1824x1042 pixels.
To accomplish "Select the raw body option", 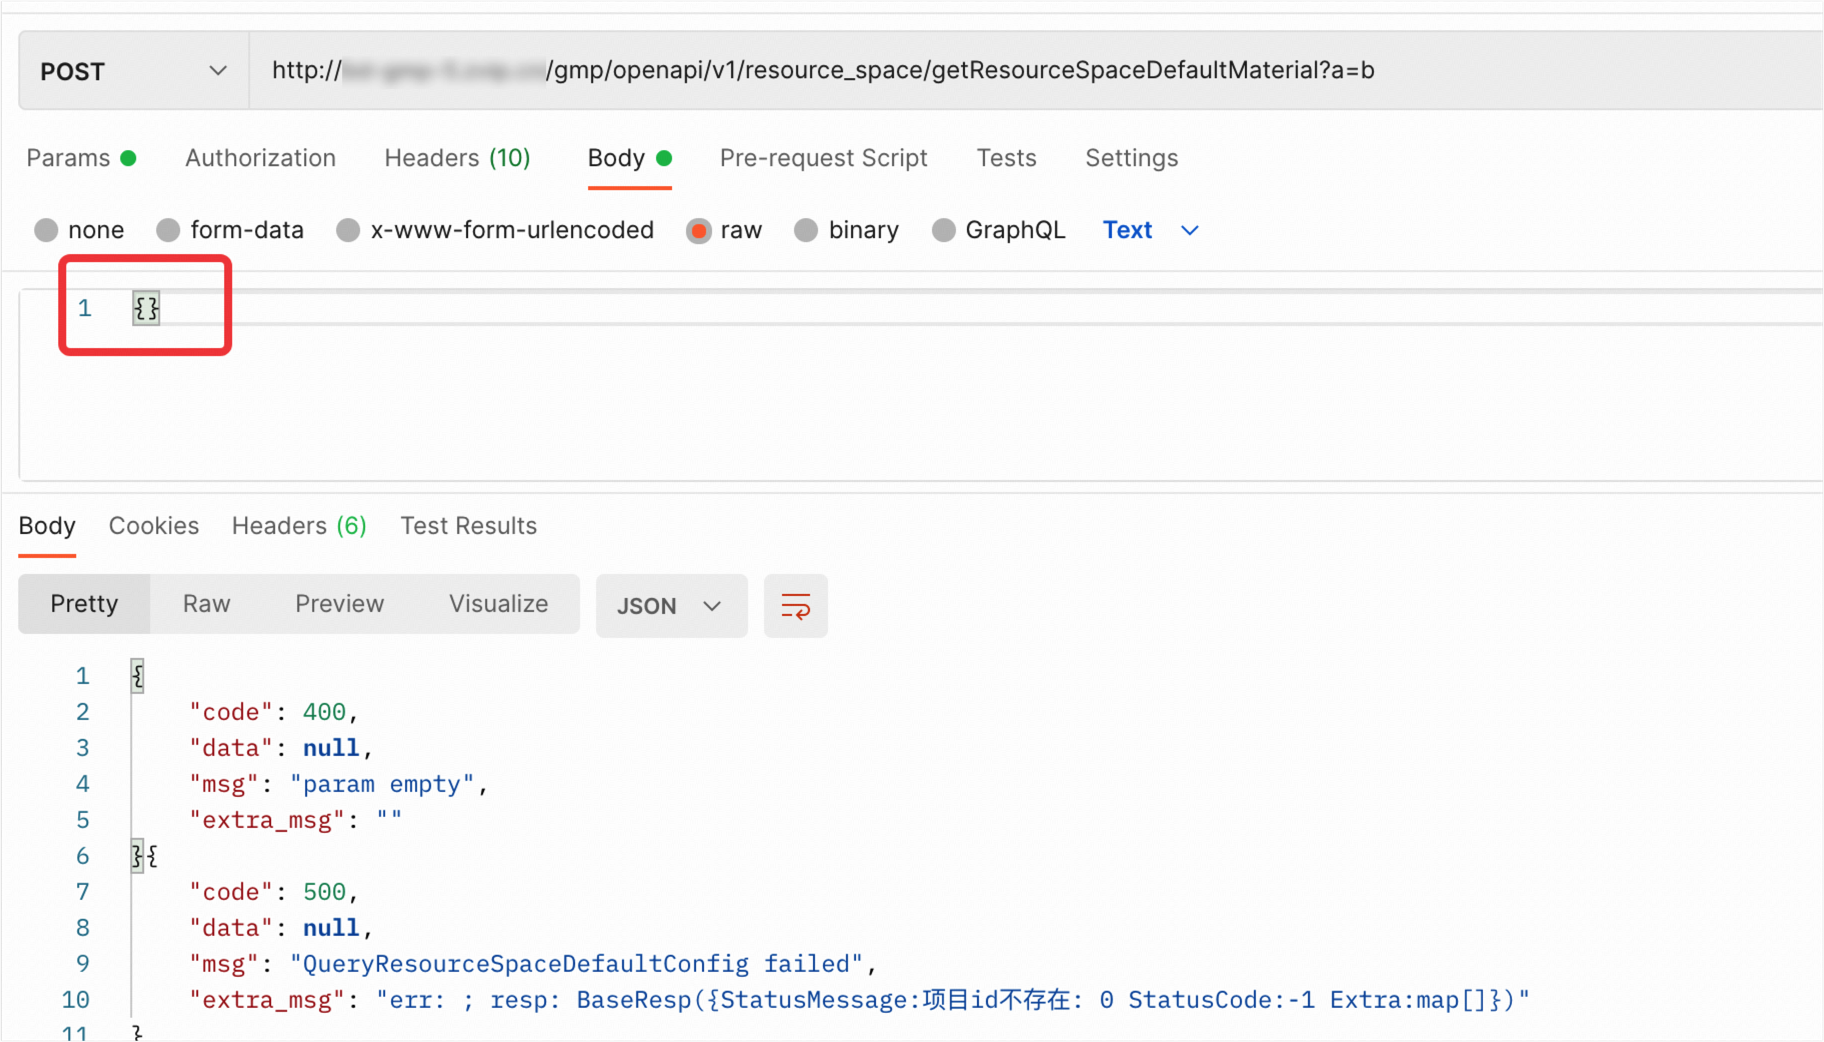I will (x=724, y=230).
